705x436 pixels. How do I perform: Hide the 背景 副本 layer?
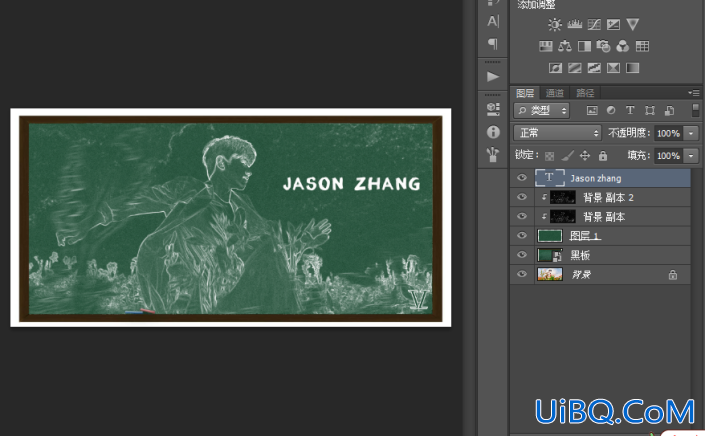click(x=522, y=216)
